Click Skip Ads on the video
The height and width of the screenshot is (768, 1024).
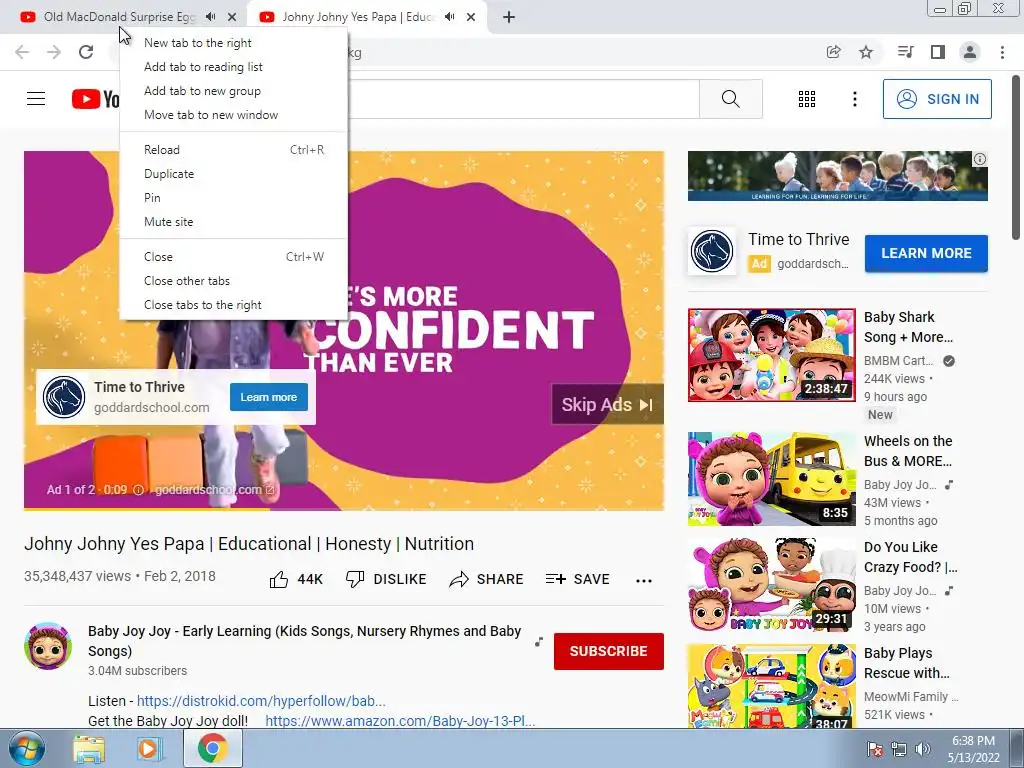tap(607, 405)
